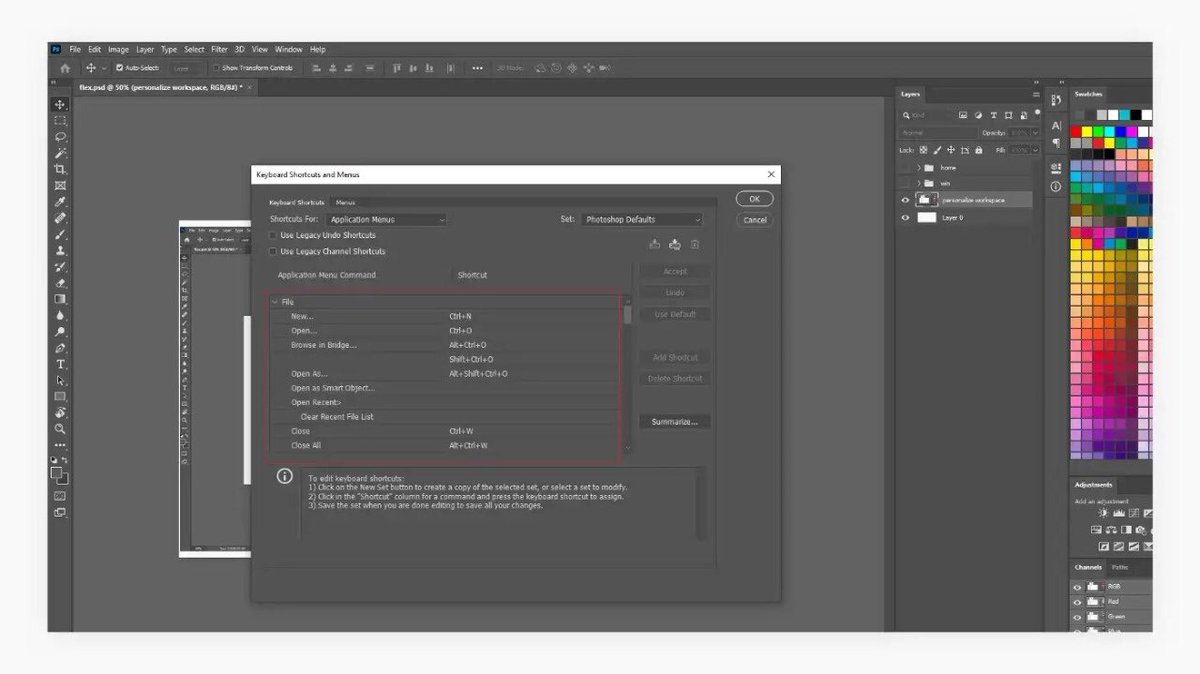Select the Hand tool

coord(60,412)
